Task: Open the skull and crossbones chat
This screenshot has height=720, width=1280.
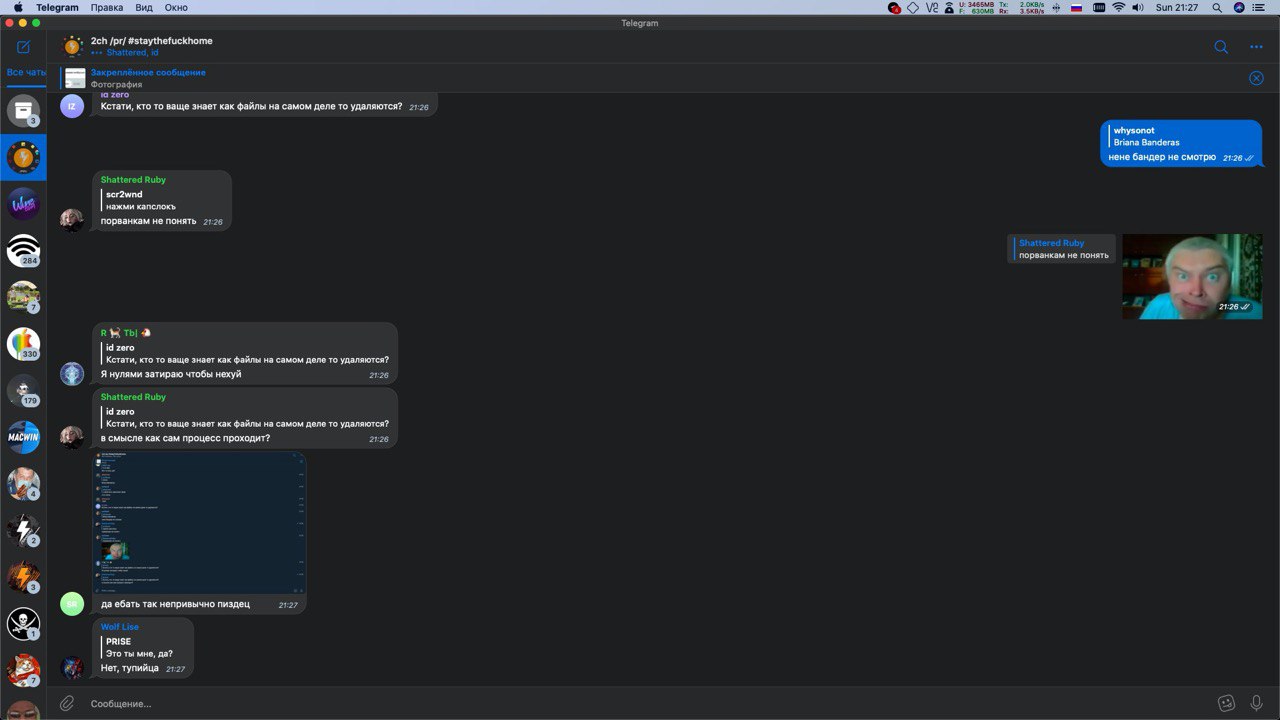Action: [x=23, y=624]
